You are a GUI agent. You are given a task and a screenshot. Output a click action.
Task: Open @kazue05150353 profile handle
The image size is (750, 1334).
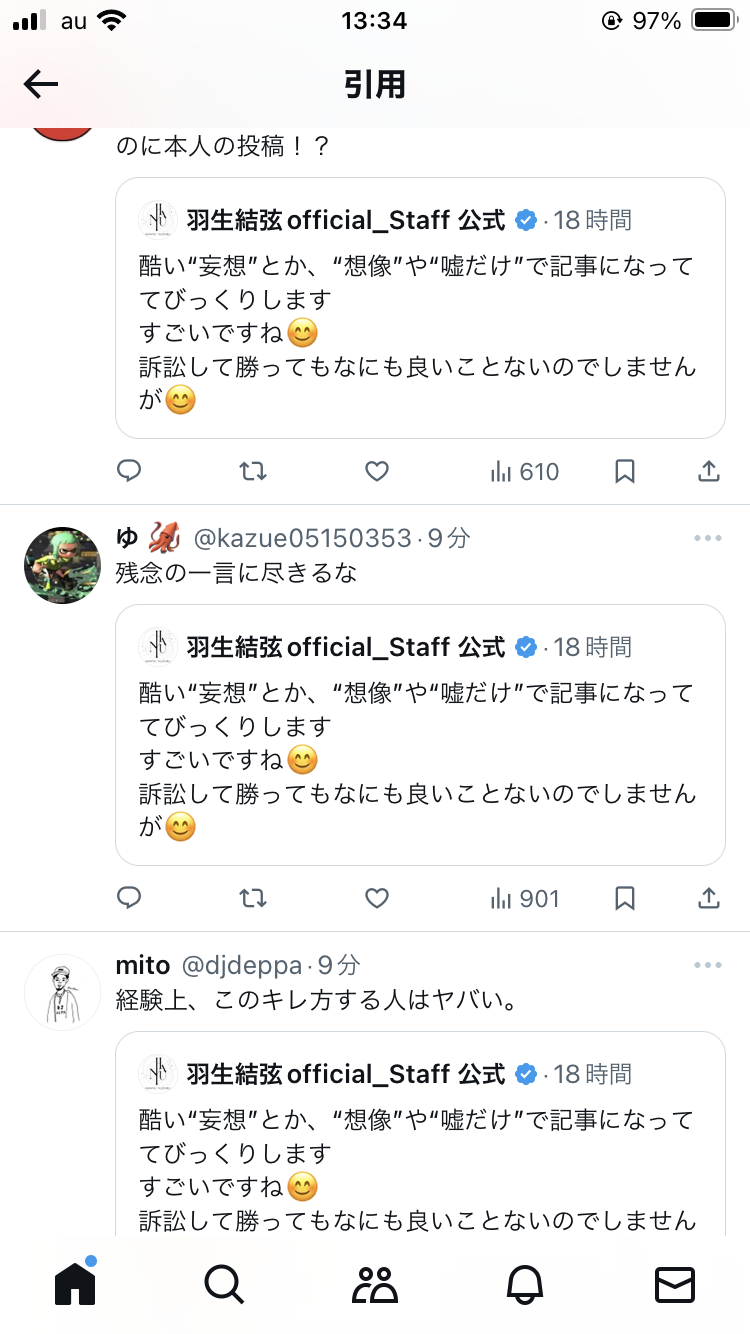click(302, 539)
